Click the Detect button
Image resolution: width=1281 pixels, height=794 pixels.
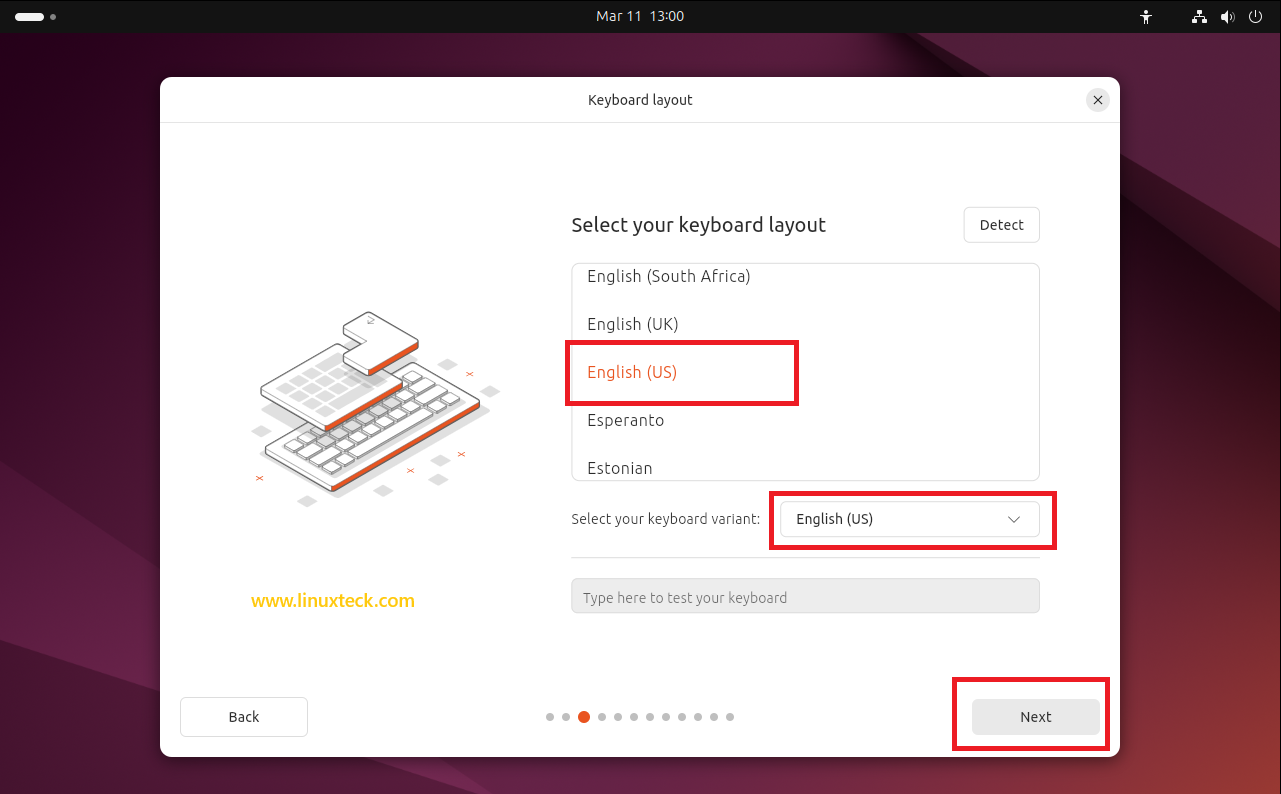(1001, 224)
